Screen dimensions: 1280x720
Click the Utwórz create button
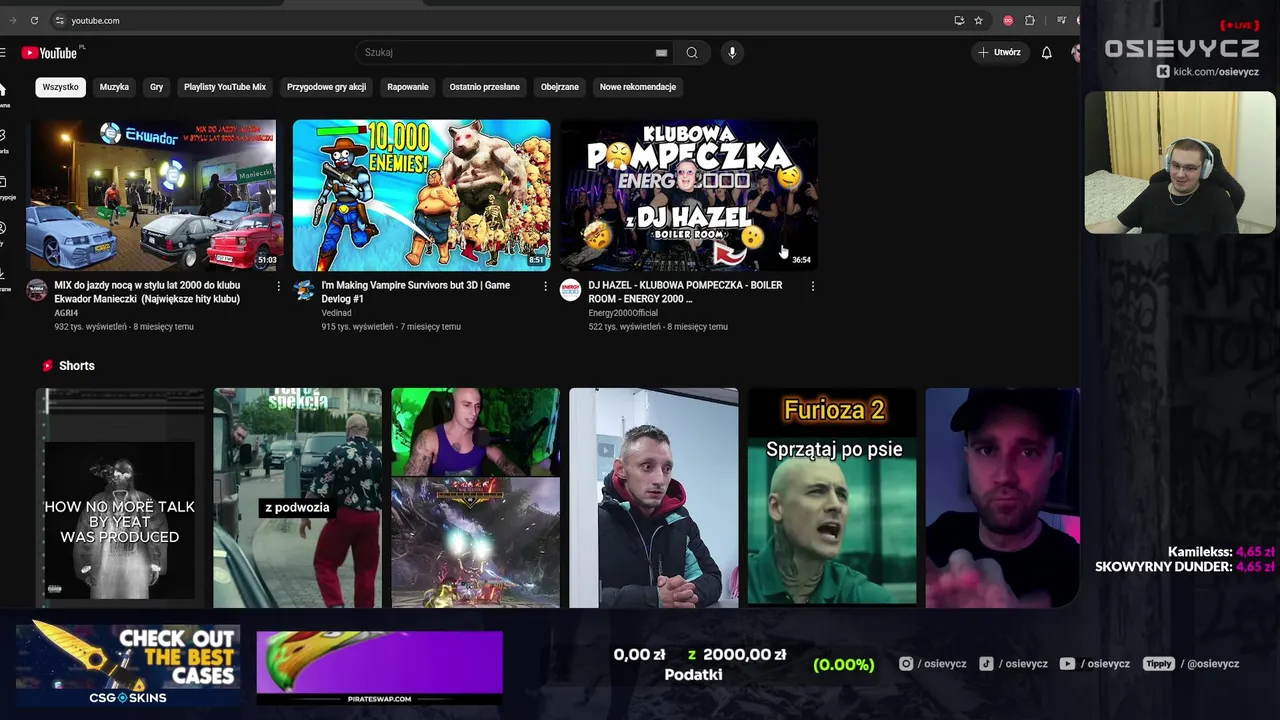(999, 52)
